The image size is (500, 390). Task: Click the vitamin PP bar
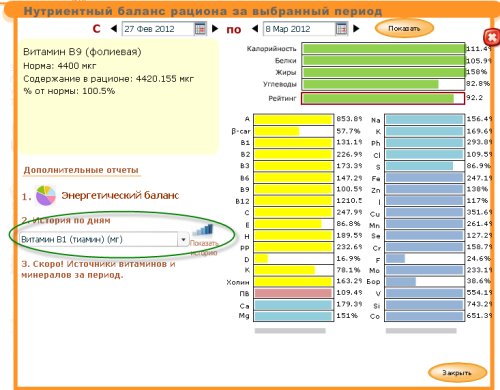(294, 247)
